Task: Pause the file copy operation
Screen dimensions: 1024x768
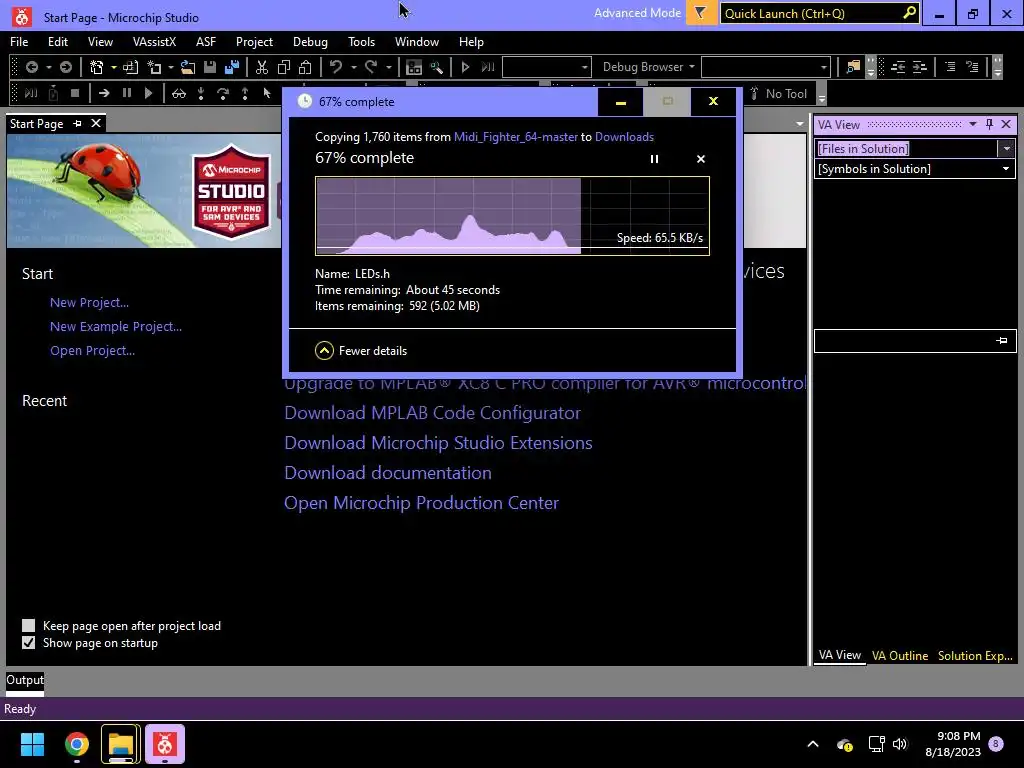Action: click(x=654, y=159)
